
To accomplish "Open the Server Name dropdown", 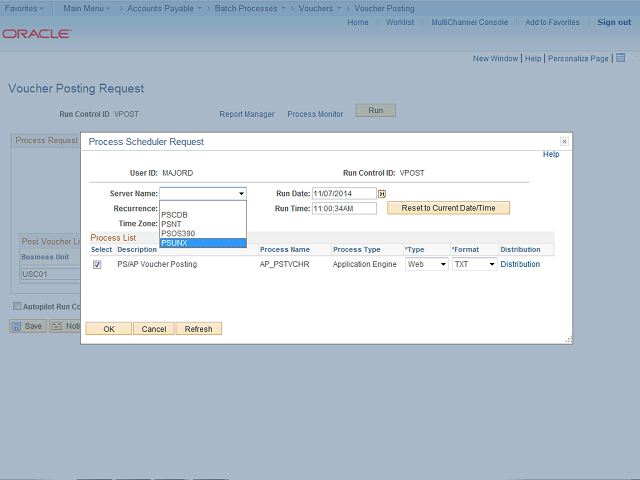I will point(203,193).
